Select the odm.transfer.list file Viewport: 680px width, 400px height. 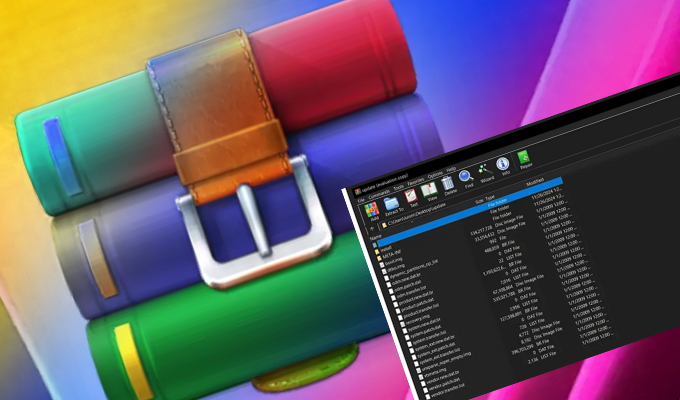(412, 292)
